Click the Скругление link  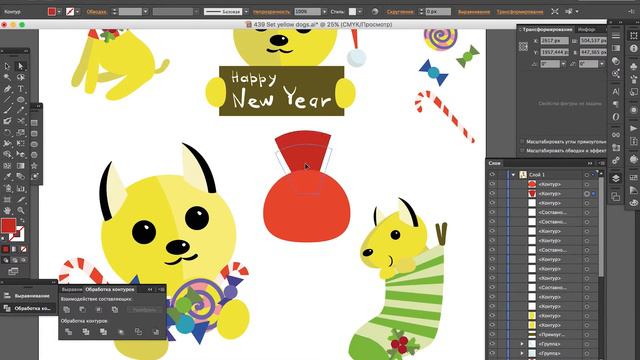coord(400,12)
